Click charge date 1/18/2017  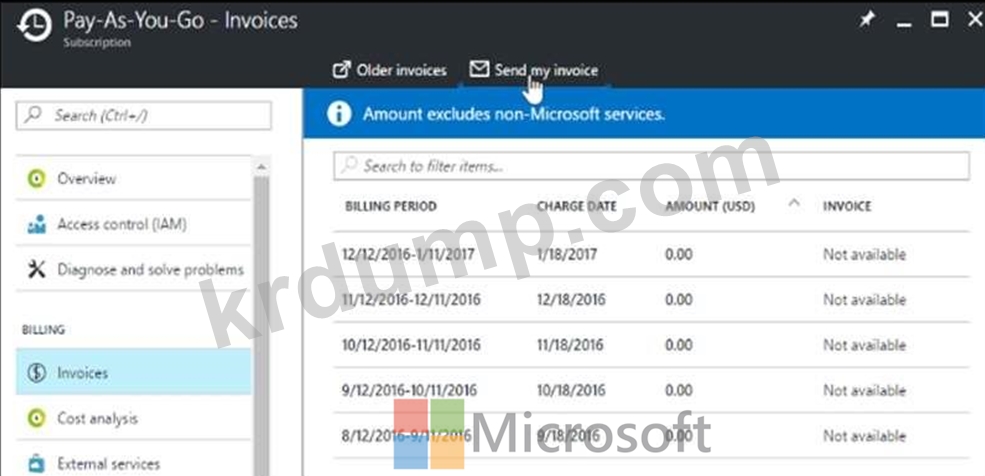coord(567,254)
